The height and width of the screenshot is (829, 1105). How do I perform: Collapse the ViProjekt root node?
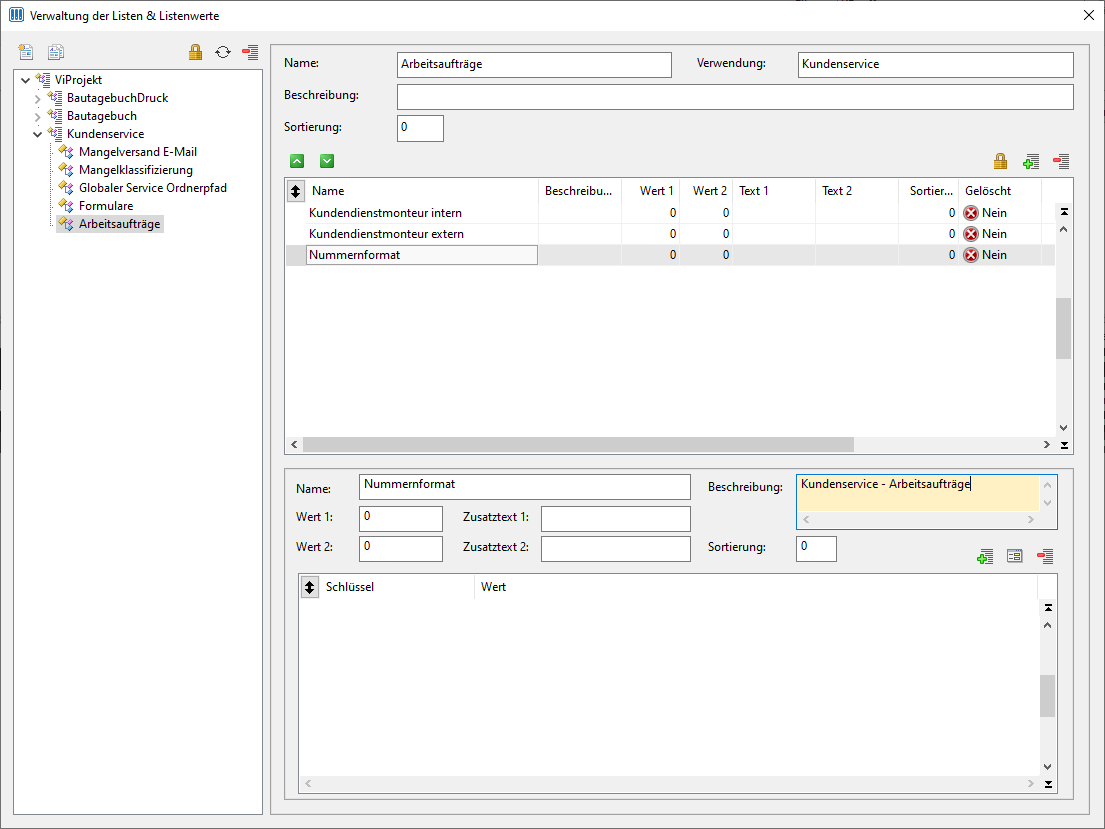click(x=25, y=80)
